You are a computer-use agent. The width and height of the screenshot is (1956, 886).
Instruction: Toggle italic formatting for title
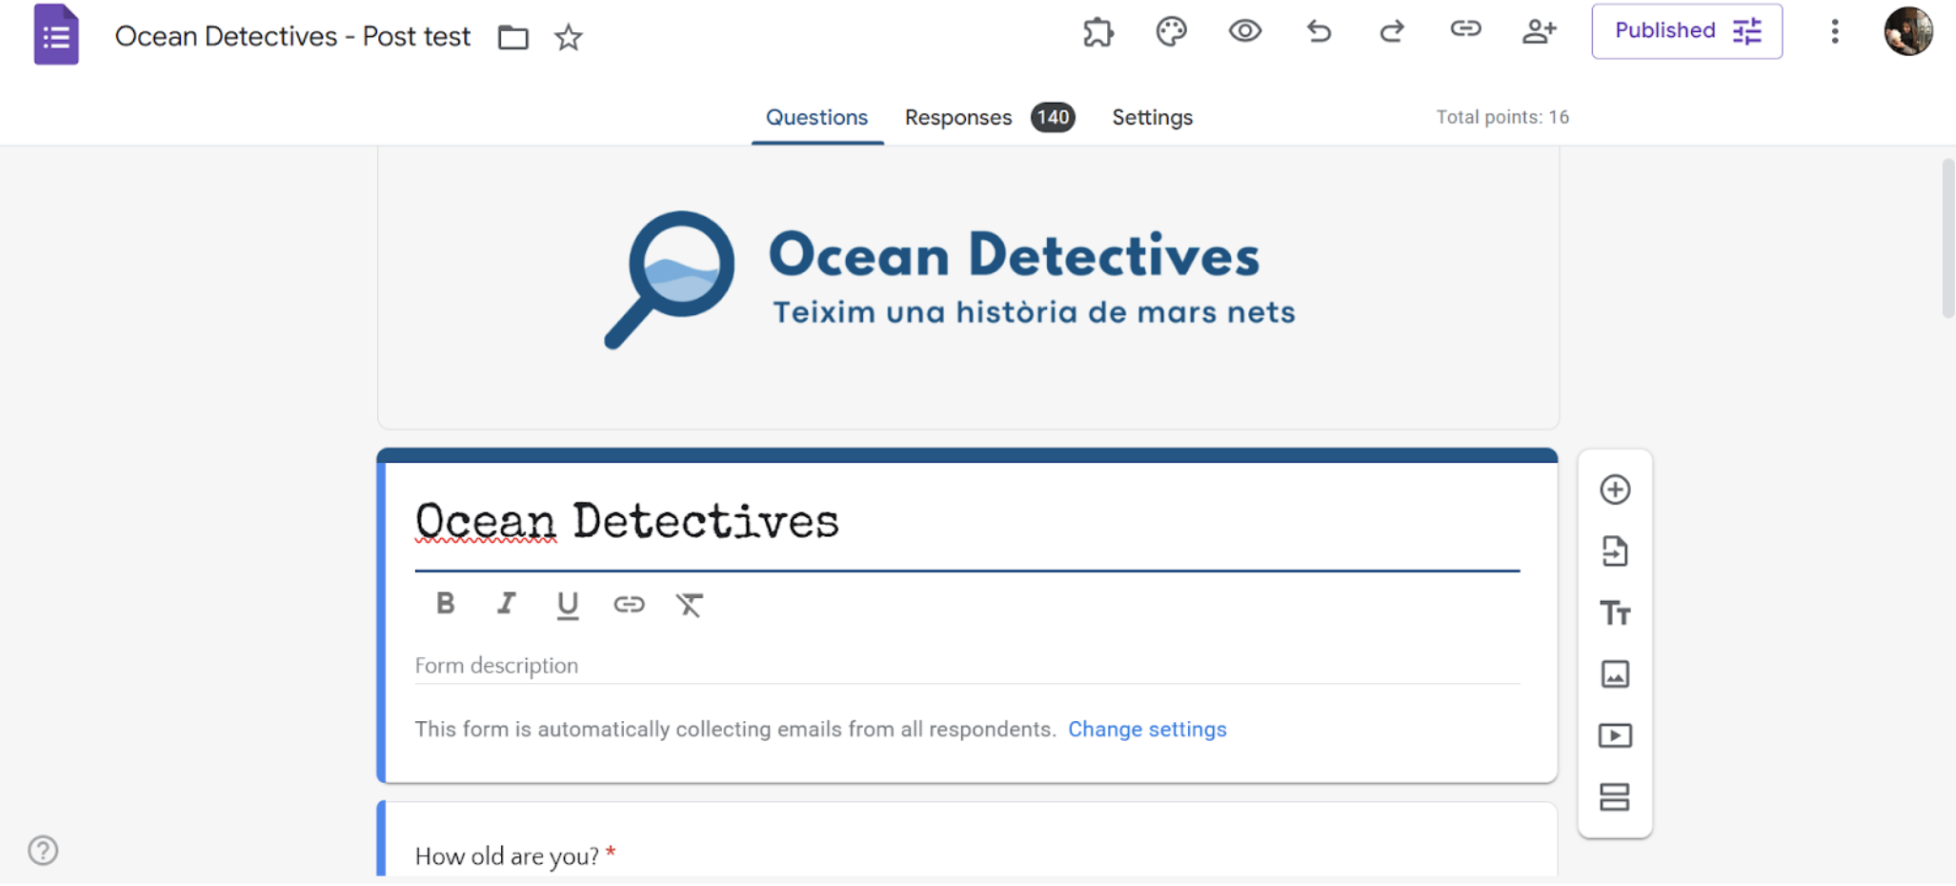point(506,604)
